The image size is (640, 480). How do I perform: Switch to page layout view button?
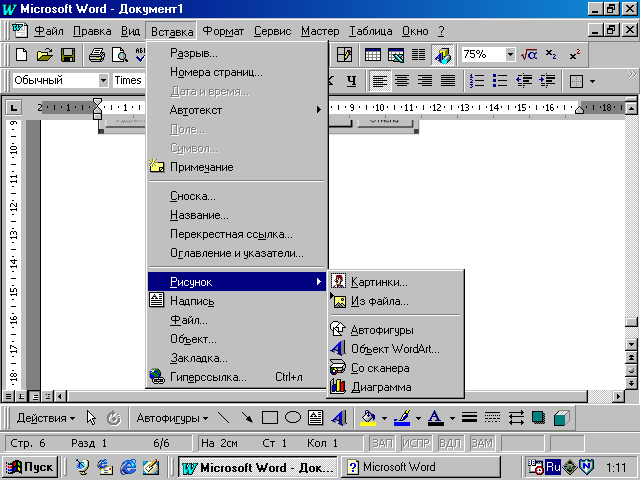click(x=35, y=396)
